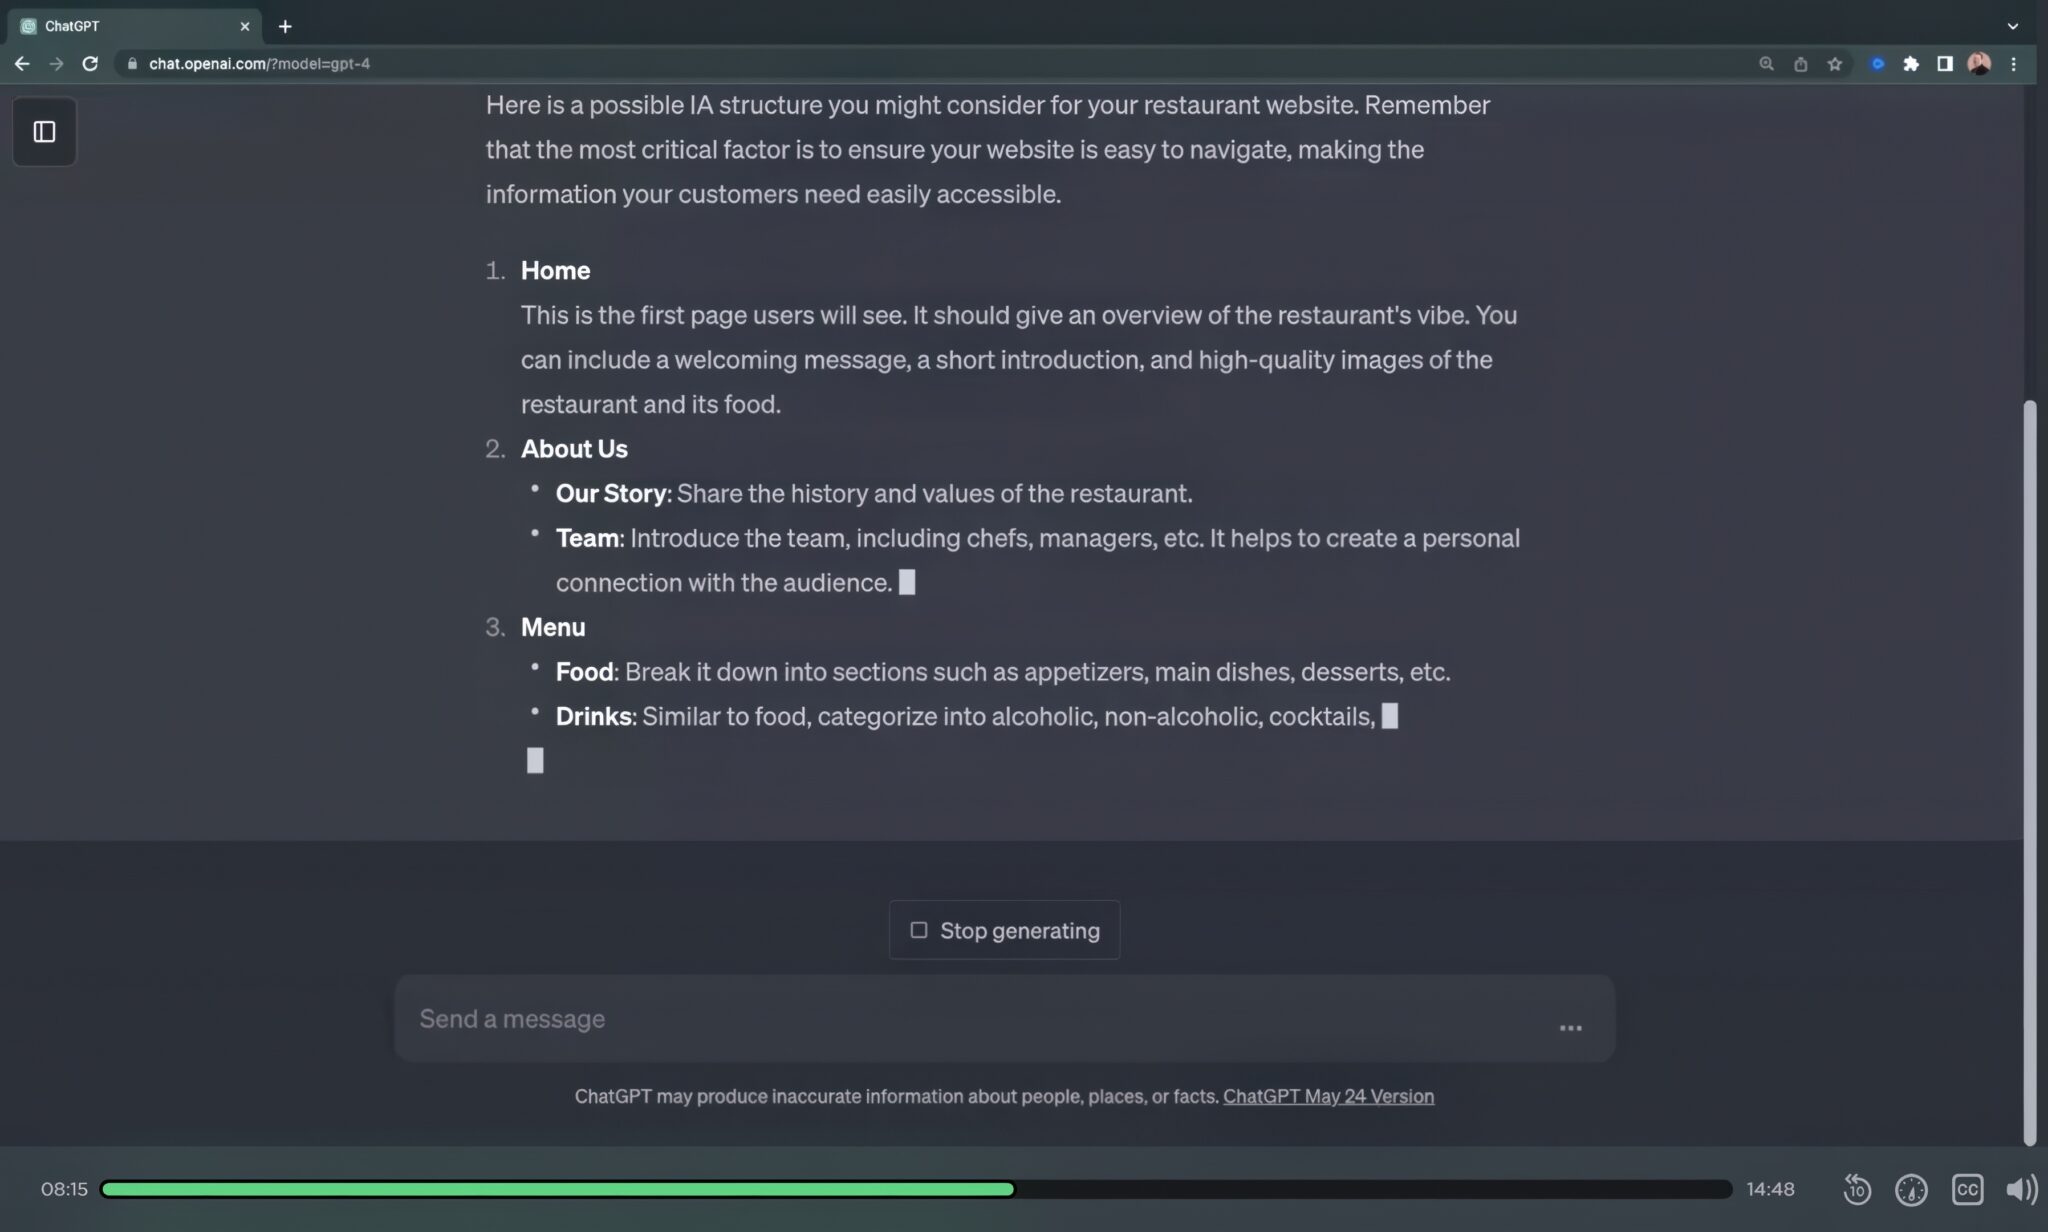2048x1232 pixels.
Task: Open site info via the padlock
Action: (x=131, y=63)
